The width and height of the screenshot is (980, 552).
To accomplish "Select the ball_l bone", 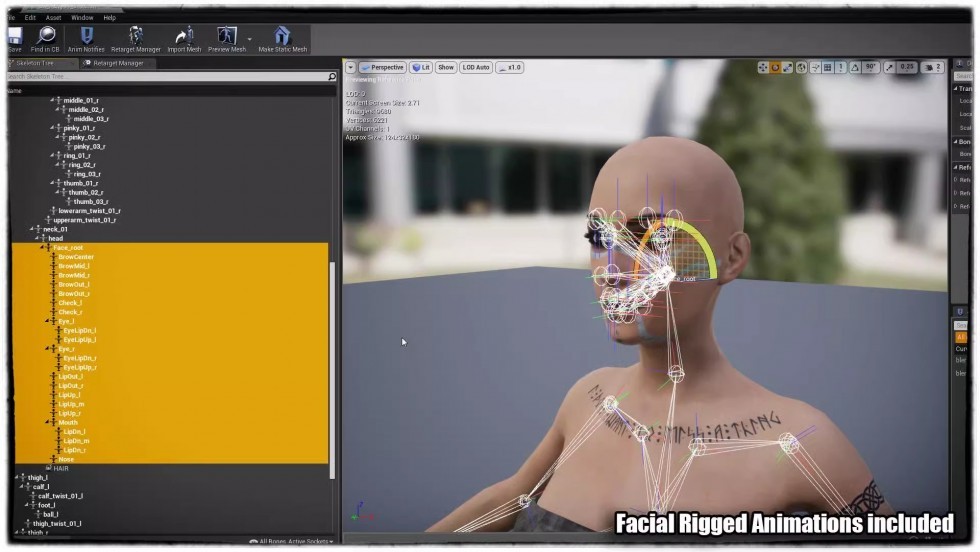I will pyautogui.click(x=51, y=514).
